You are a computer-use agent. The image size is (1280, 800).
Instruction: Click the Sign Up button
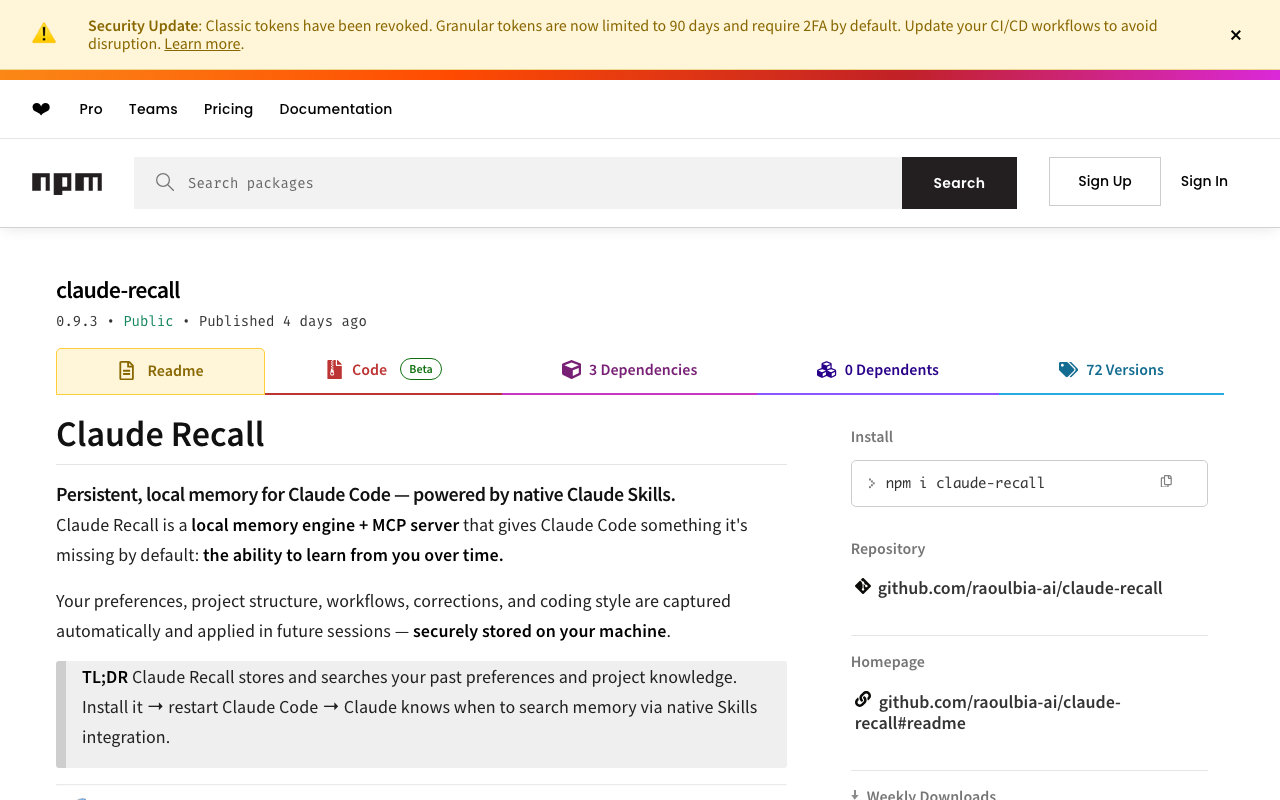click(x=1105, y=181)
